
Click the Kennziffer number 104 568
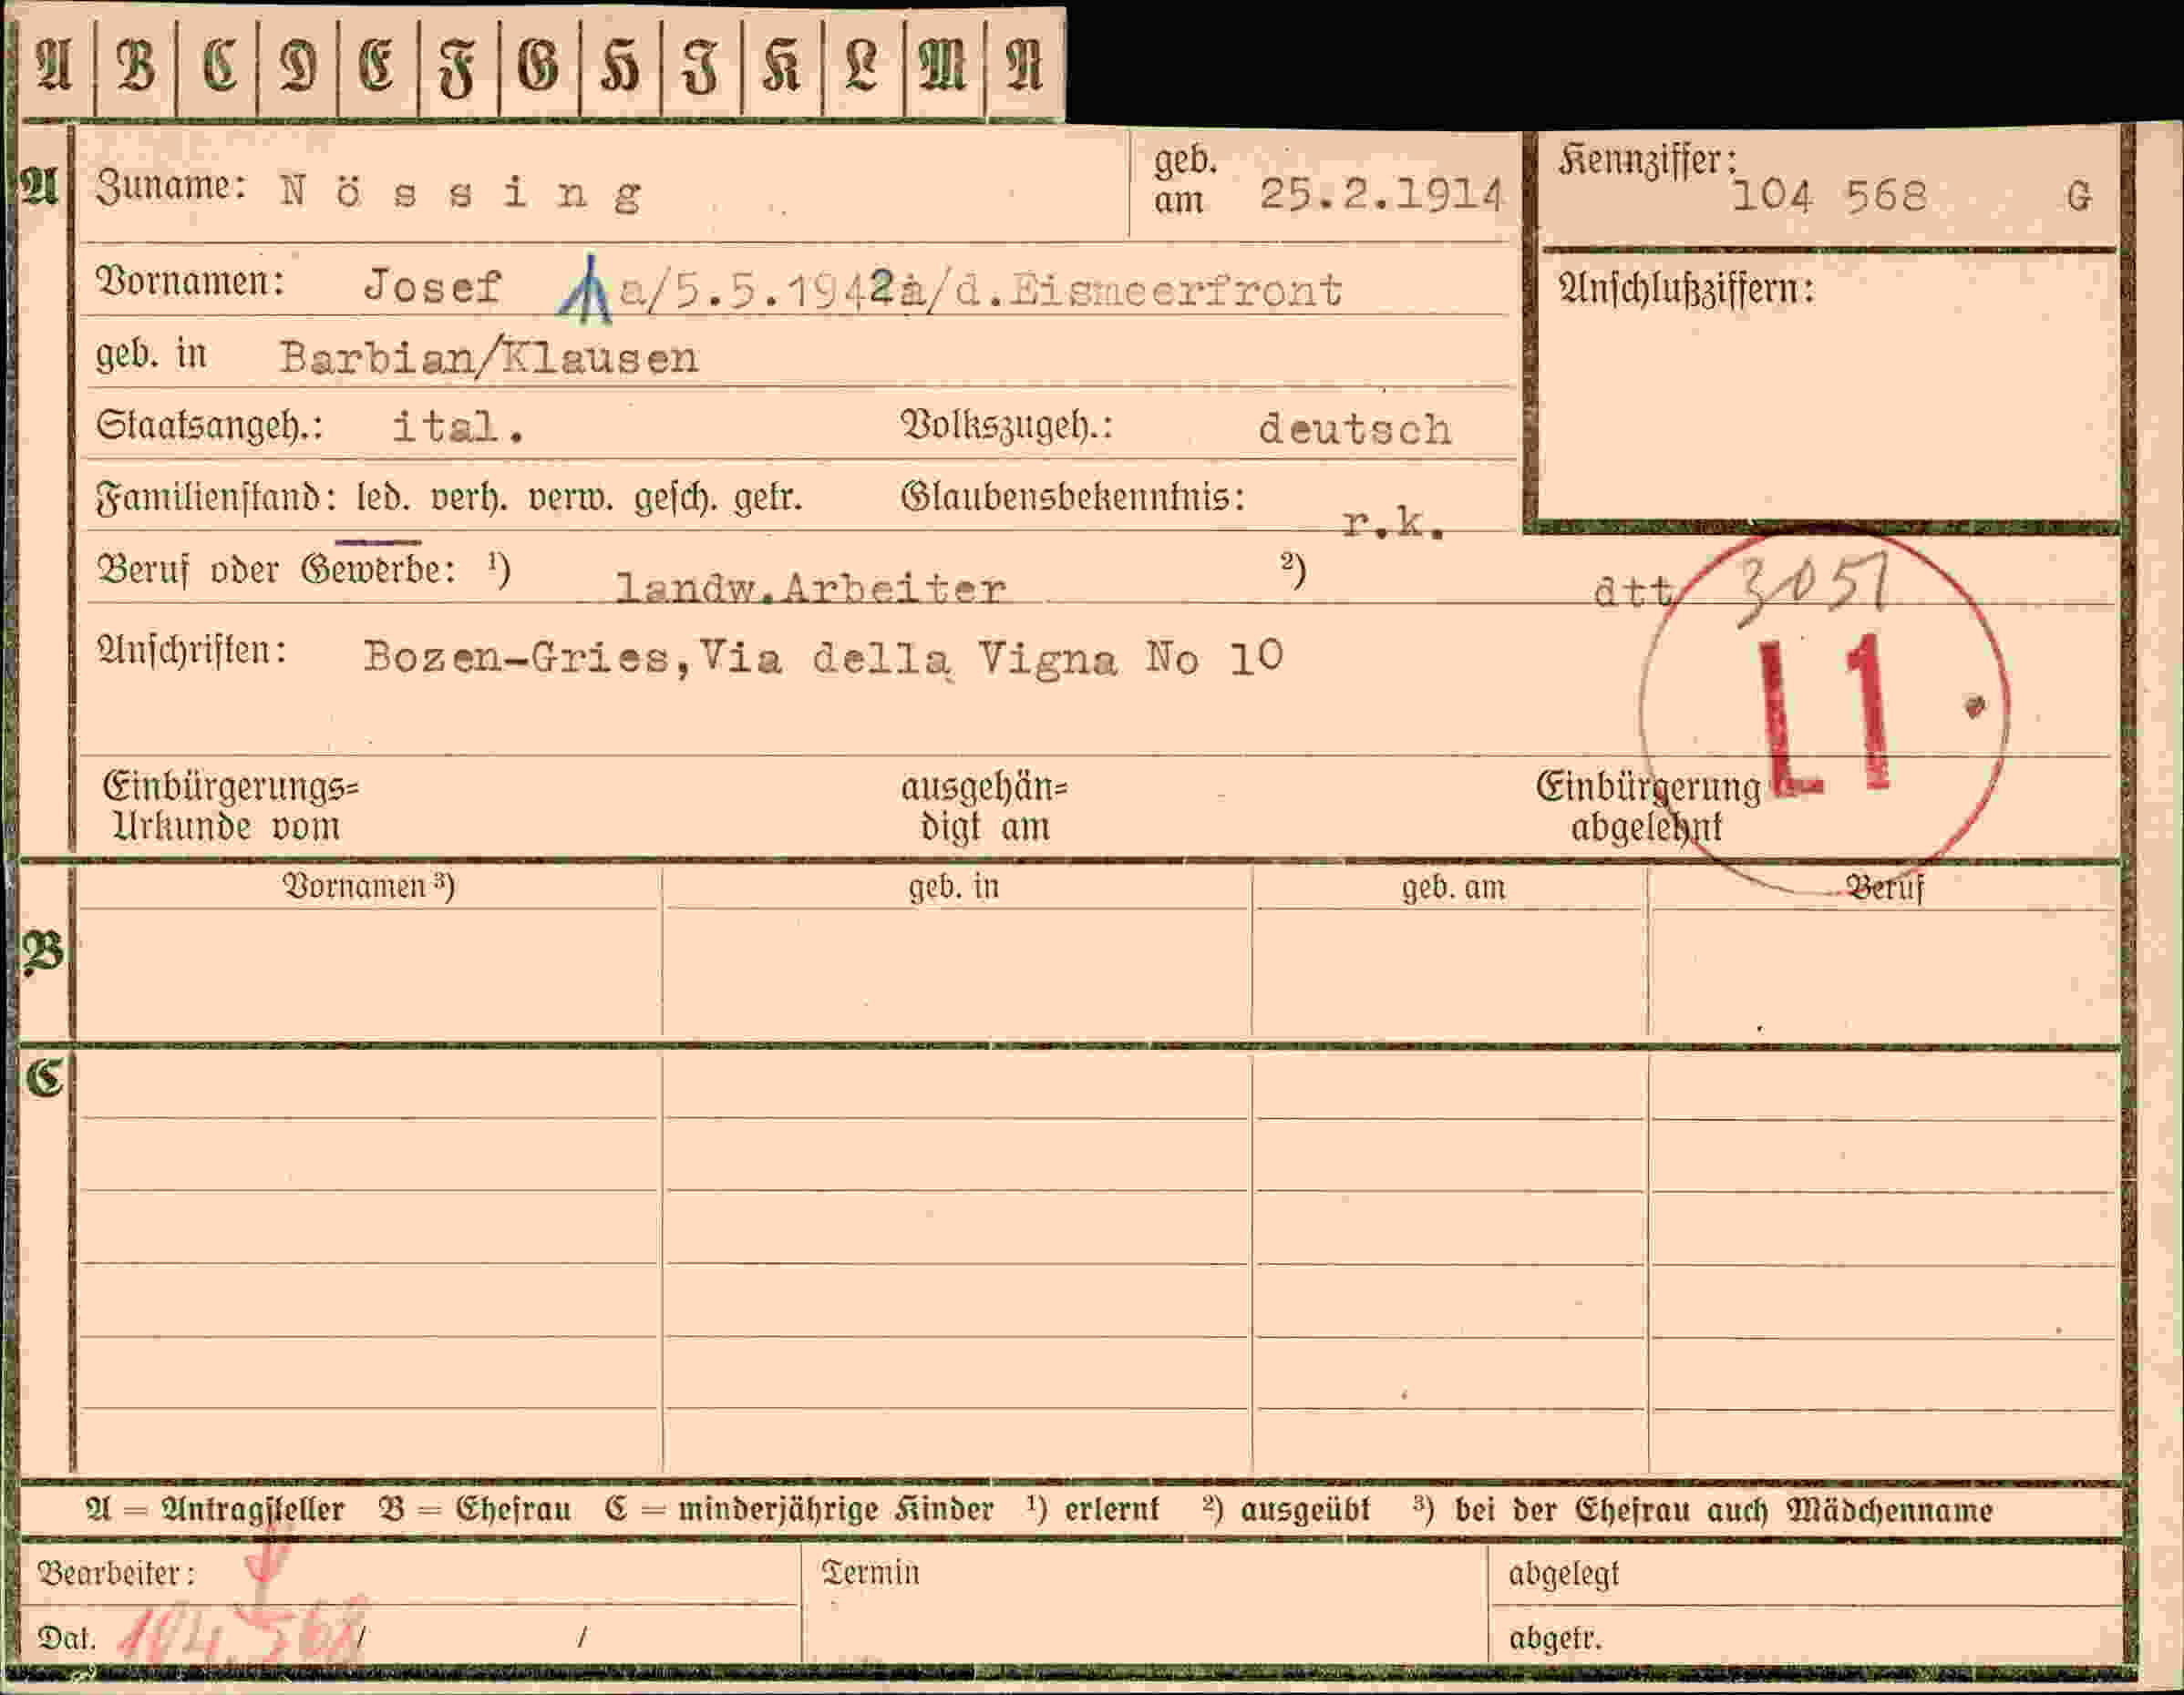[1829, 195]
